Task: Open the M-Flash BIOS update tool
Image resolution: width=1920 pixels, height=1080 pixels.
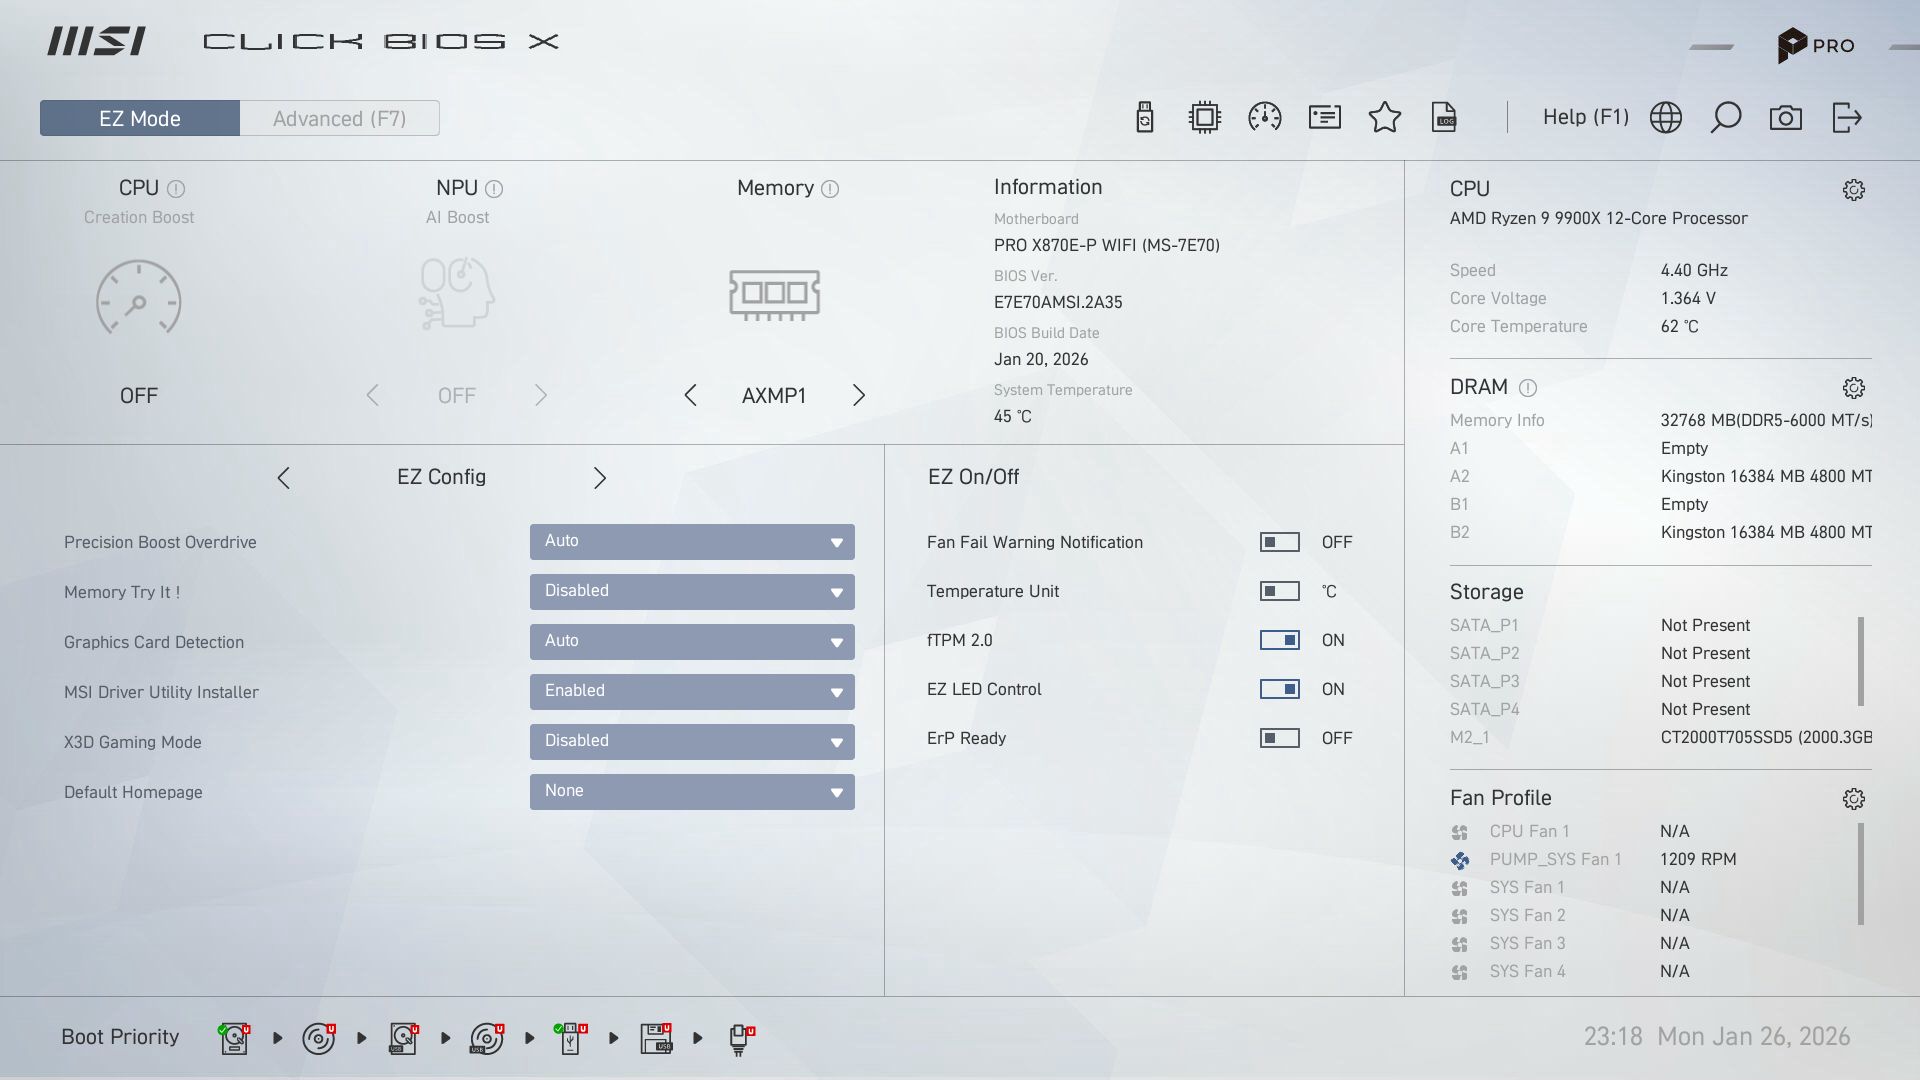Action: coord(1145,117)
